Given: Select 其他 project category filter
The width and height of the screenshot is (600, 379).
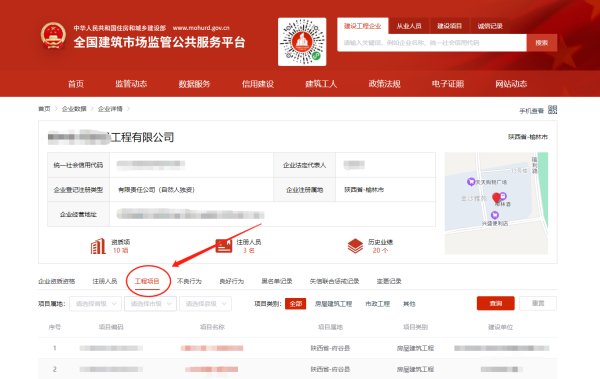Looking at the screenshot, I should (409, 304).
